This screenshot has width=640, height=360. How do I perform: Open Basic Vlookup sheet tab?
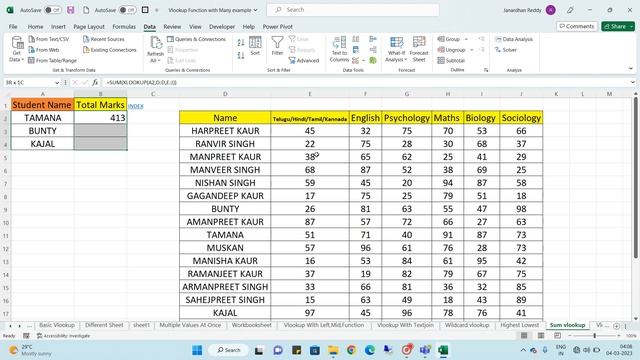(57, 325)
